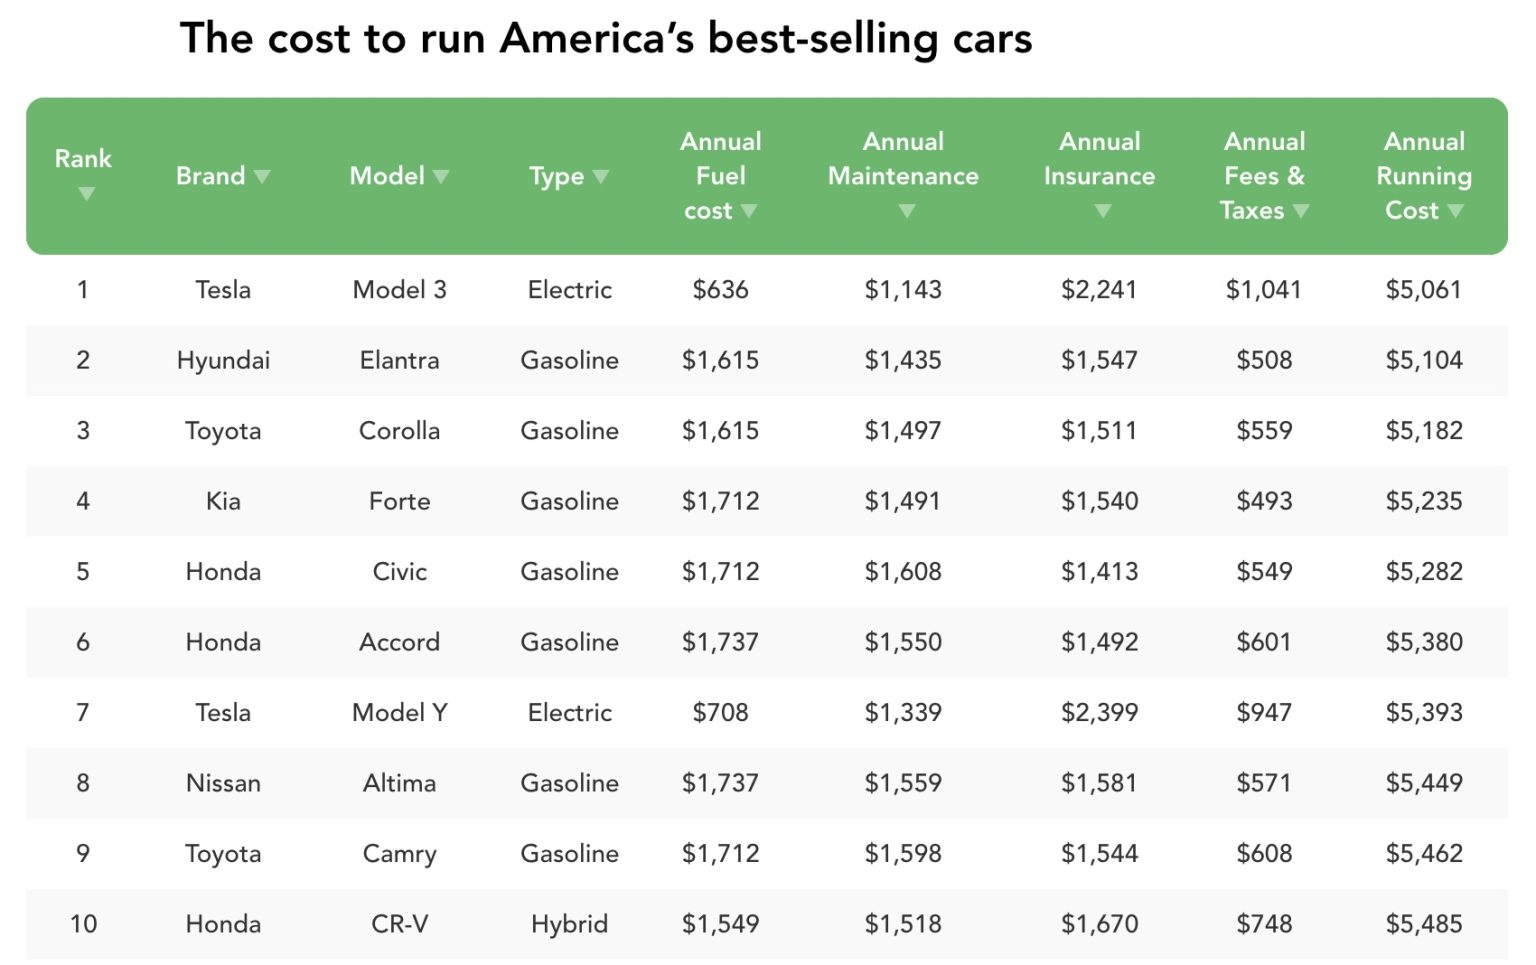Click the Annual Running Cost sort arrow

point(1455,211)
